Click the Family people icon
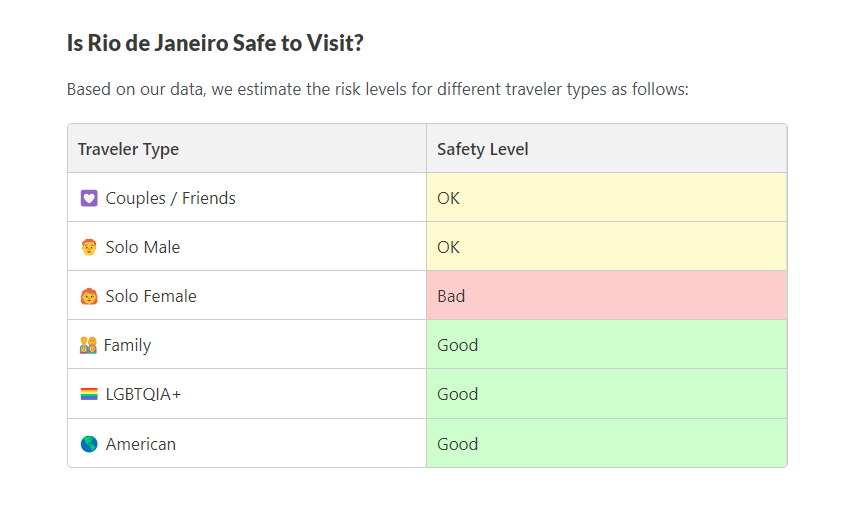853x505 pixels. pos(88,345)
